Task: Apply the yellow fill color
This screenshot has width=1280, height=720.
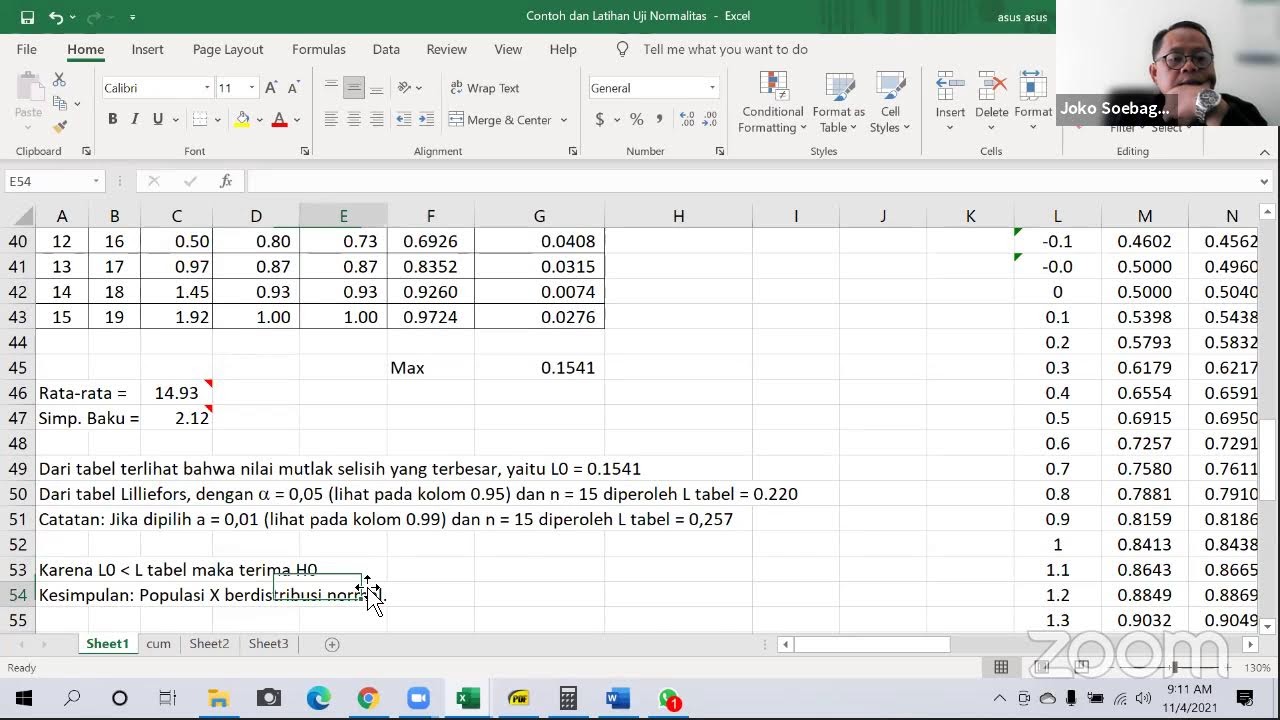Action: (242, 120)
